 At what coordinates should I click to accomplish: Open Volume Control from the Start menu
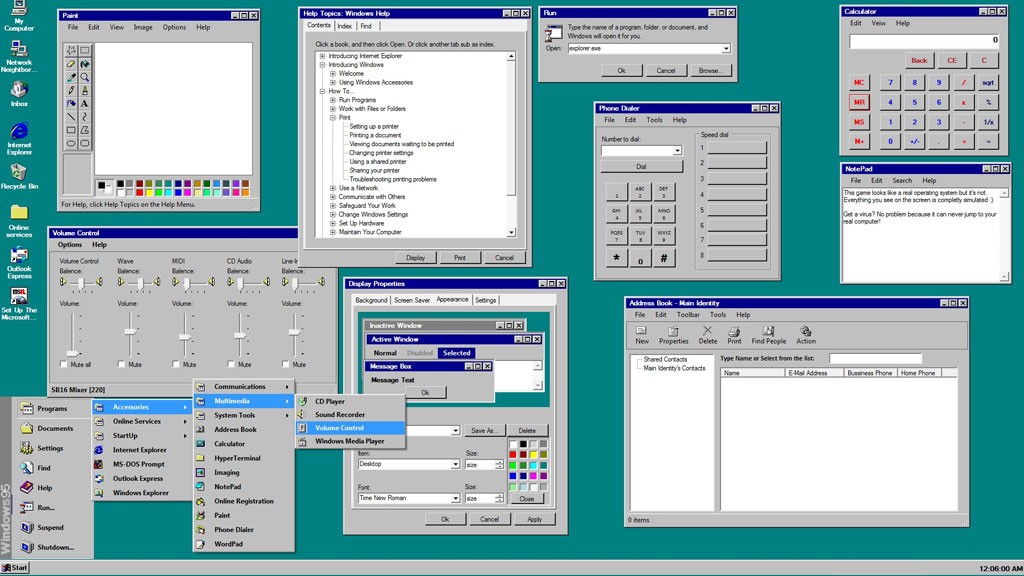point(340,426)
